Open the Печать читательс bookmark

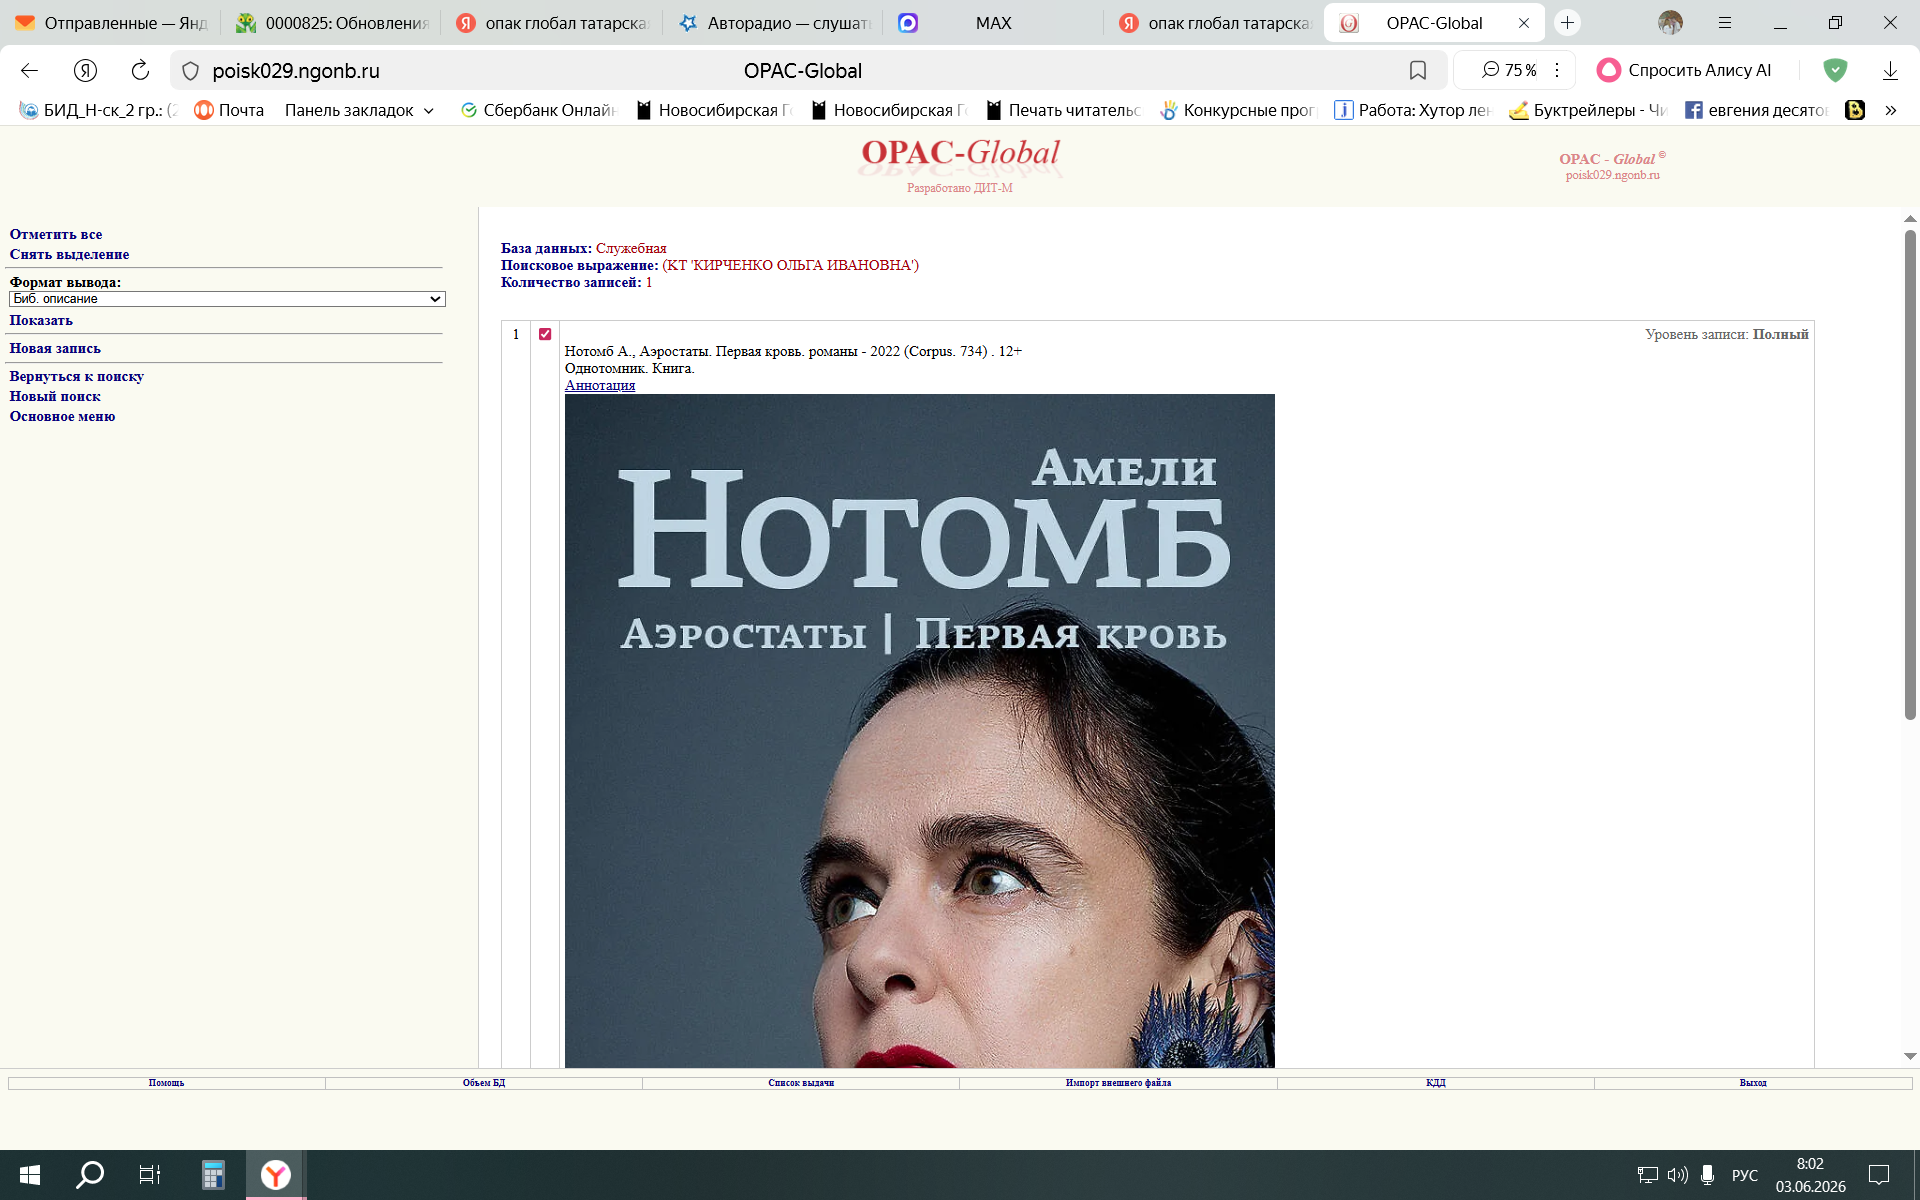pyautogui.click(x=1063, y=110)
